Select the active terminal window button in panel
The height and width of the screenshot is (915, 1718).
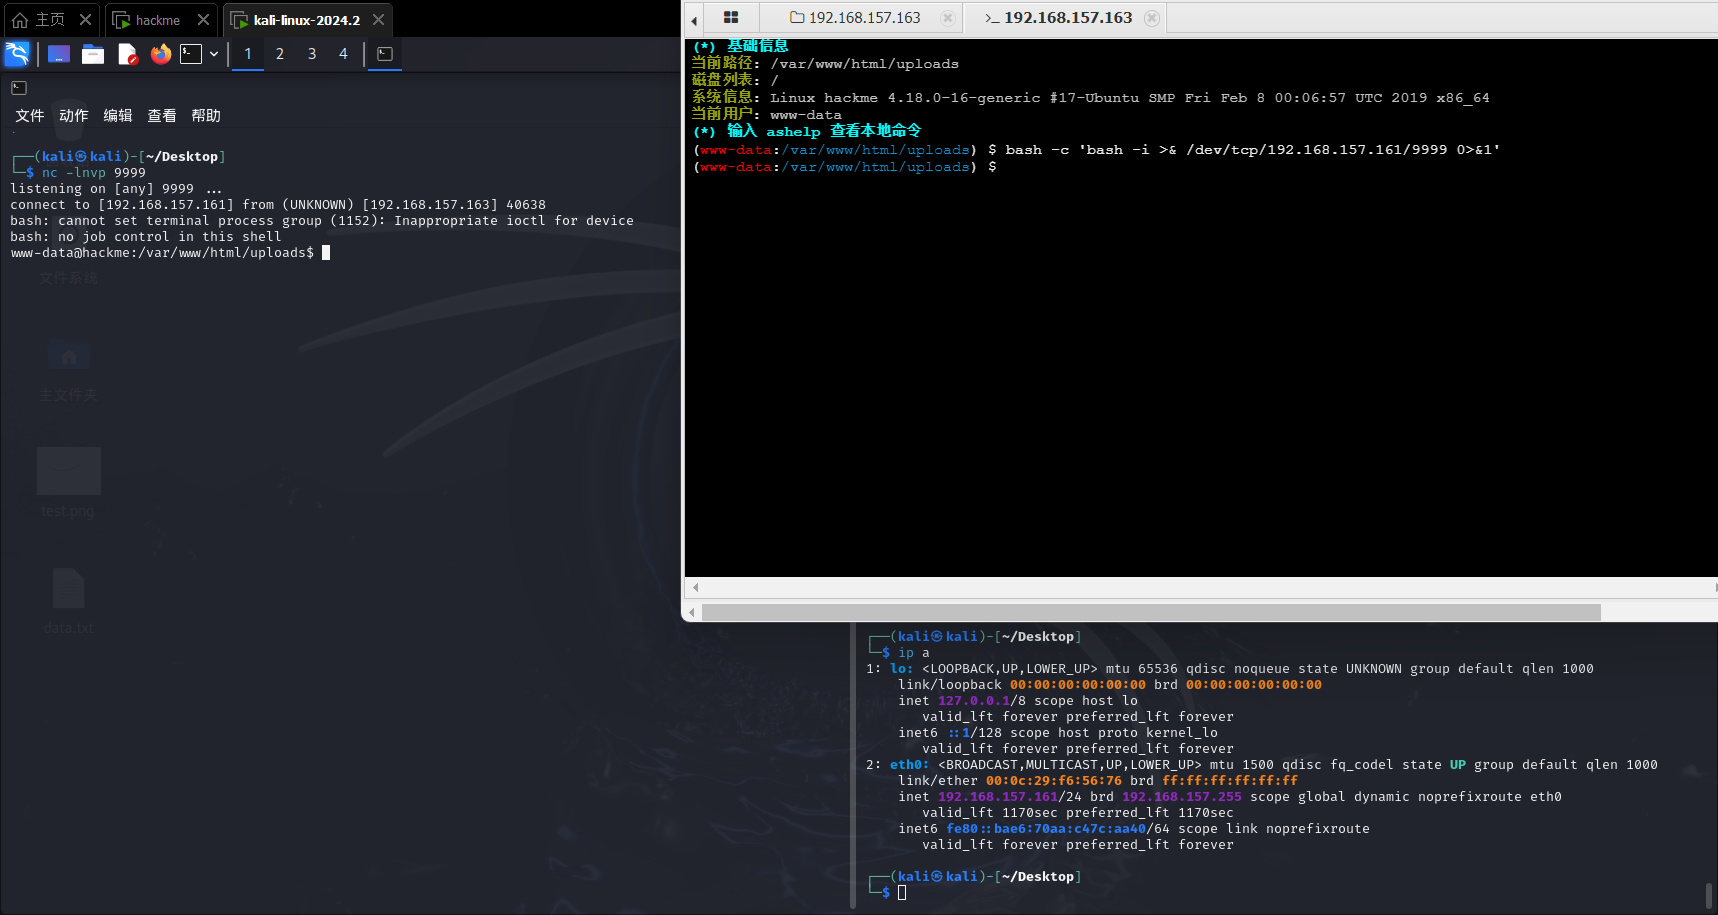tap(385, 54)
